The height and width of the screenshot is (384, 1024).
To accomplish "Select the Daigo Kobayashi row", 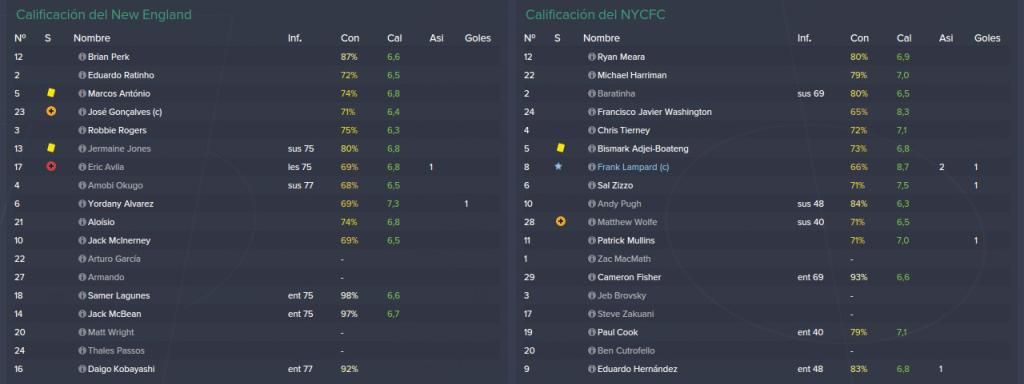I will tap(256, 369).
